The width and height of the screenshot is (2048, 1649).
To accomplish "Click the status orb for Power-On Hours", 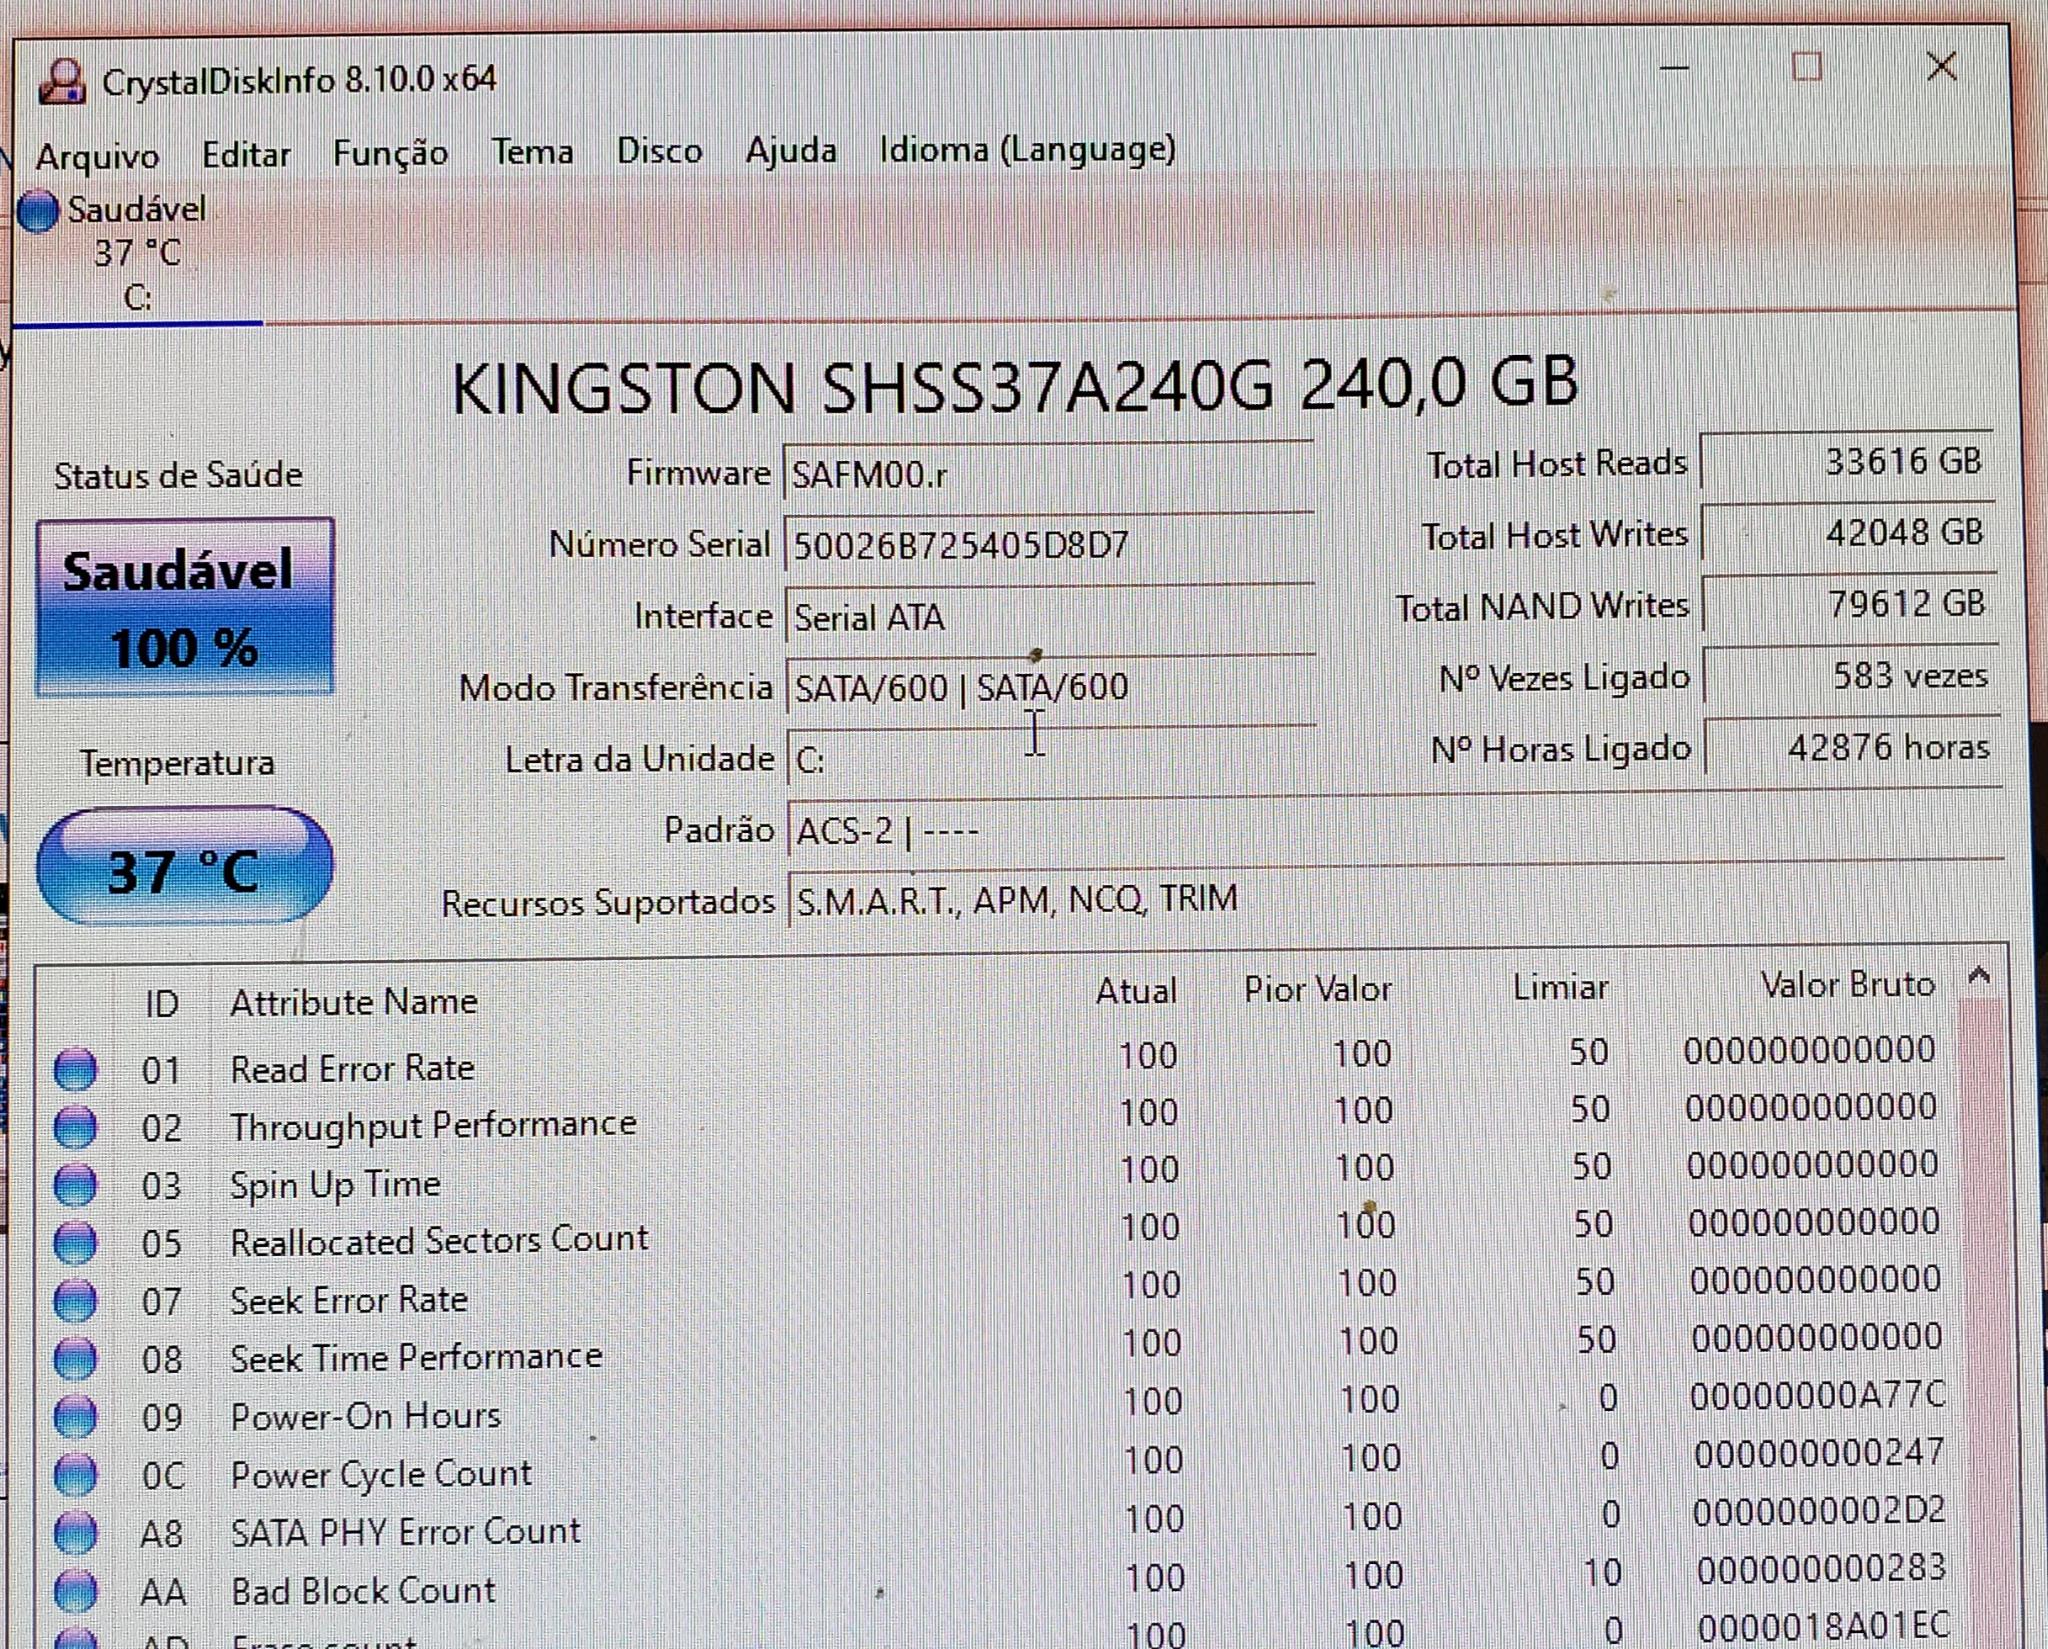I will point(75,1418).
